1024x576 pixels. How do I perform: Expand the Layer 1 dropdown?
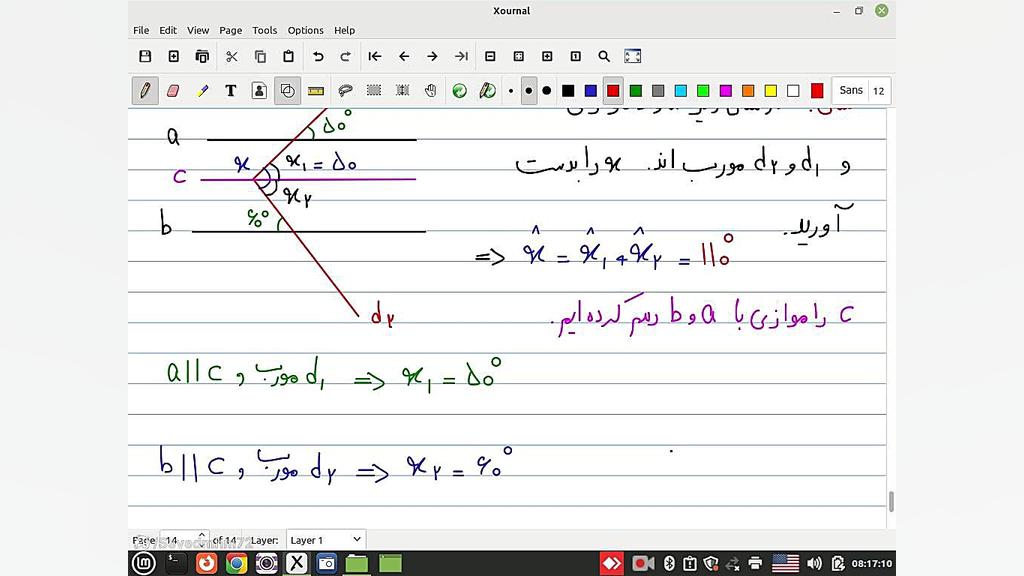(325, 540)
